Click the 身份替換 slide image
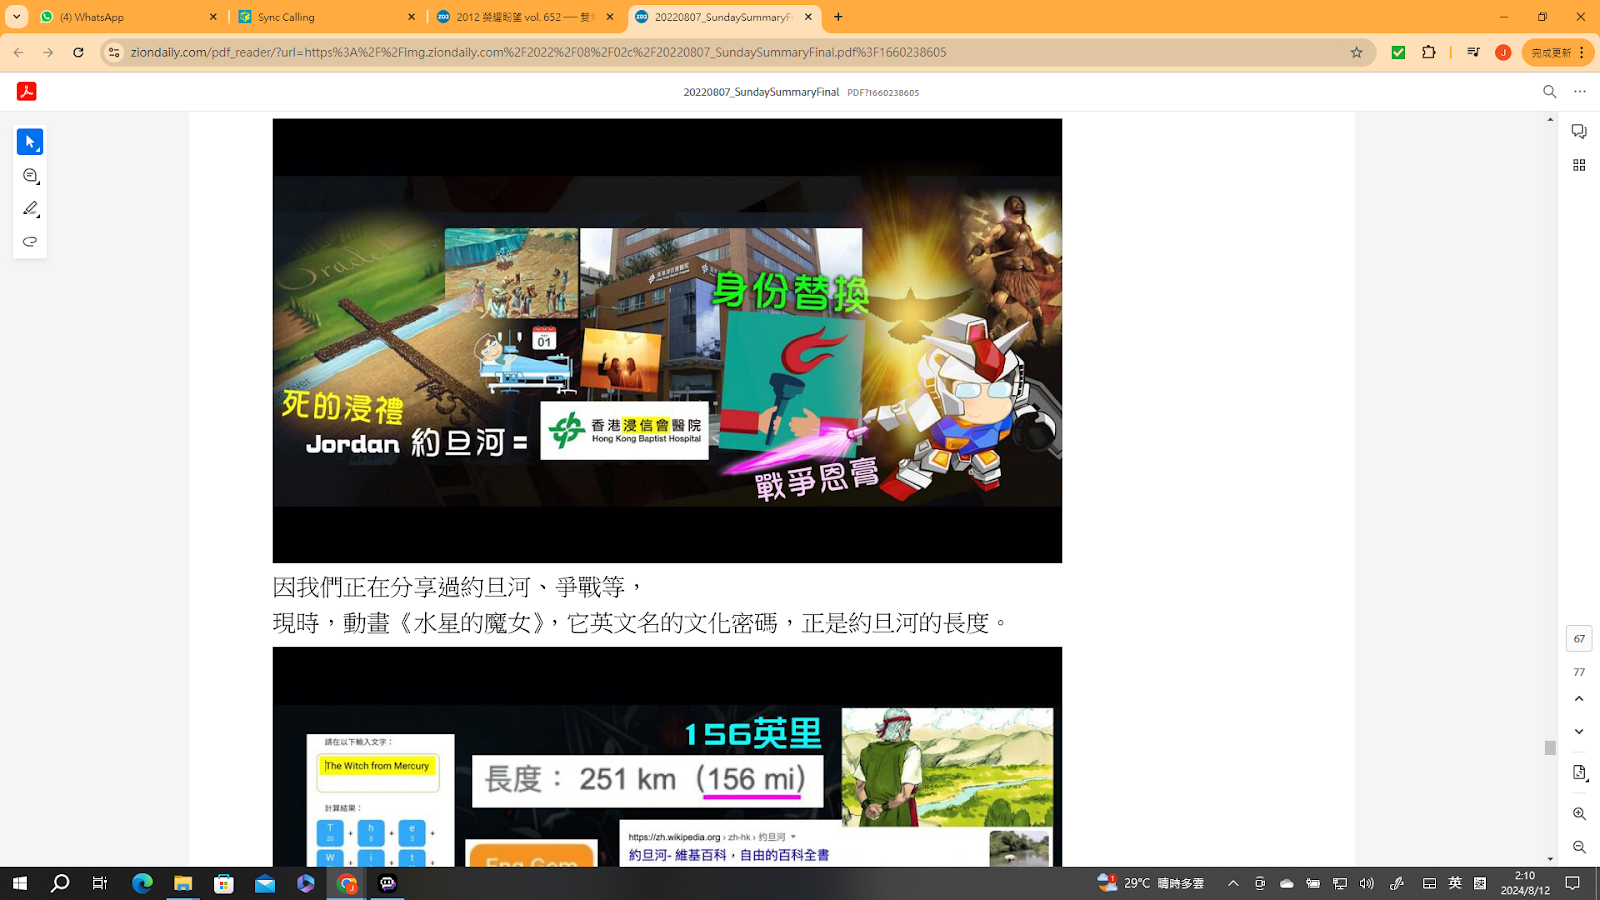 coord(667,341)
